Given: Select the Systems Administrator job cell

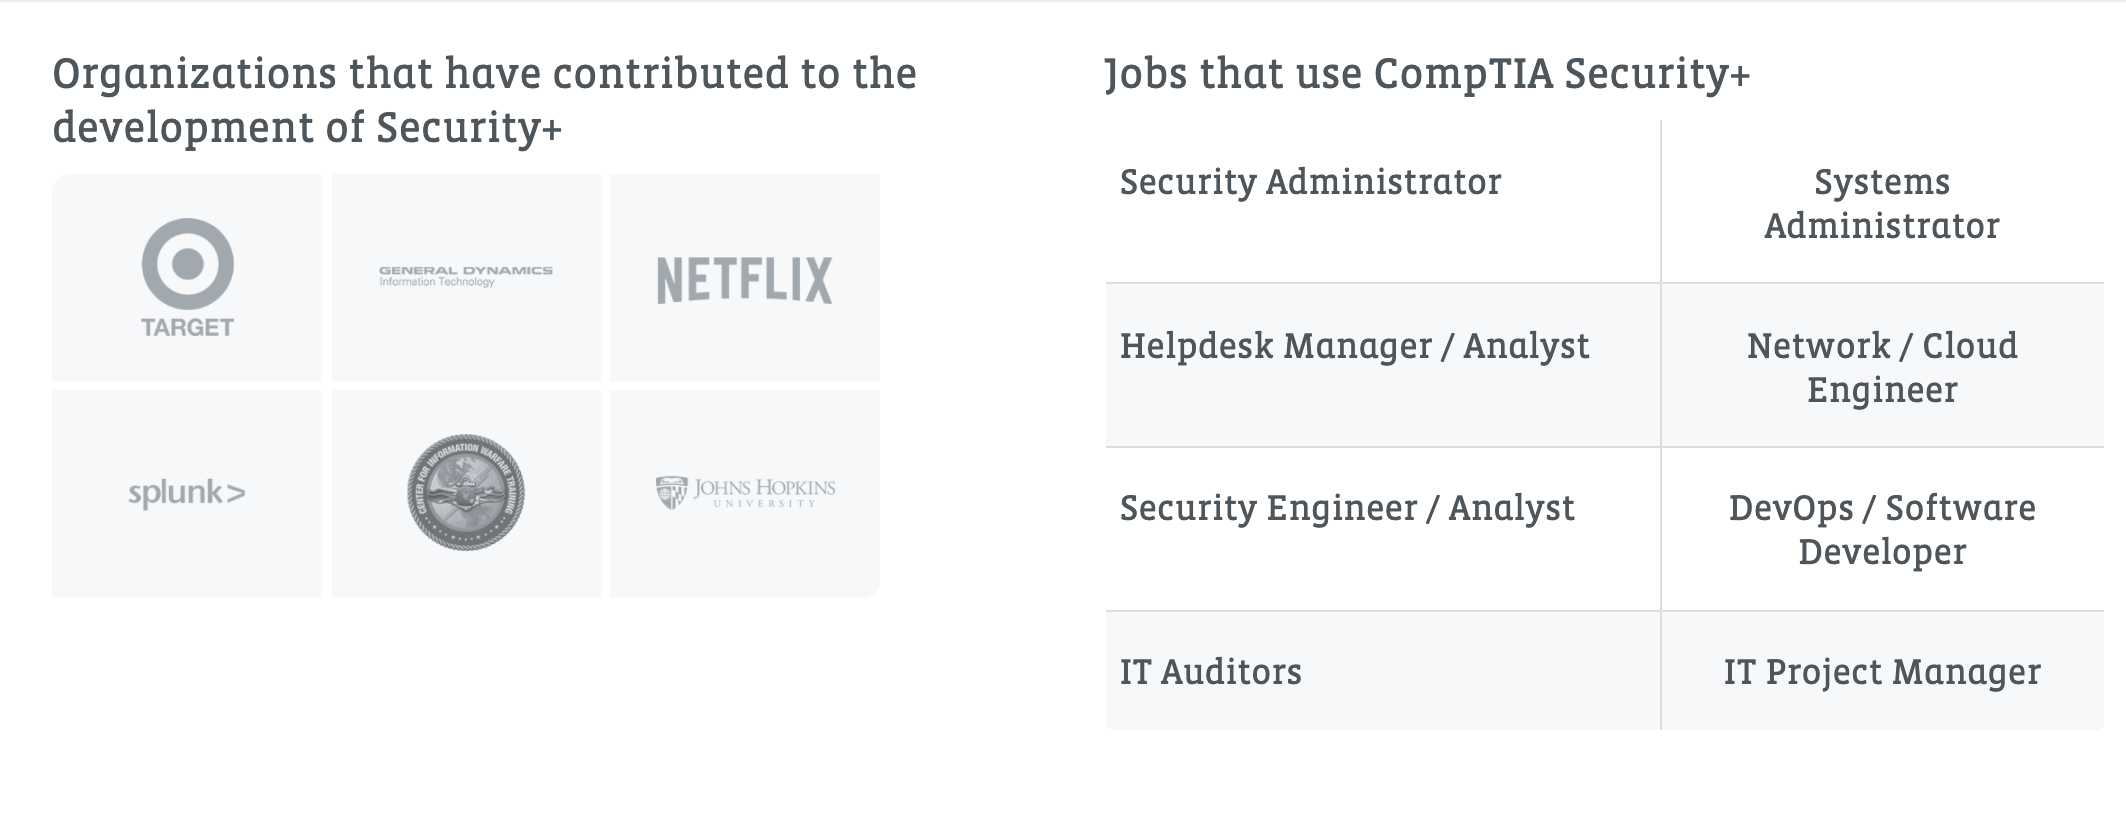Looking at the screenshot, I should pos(1881,204).
